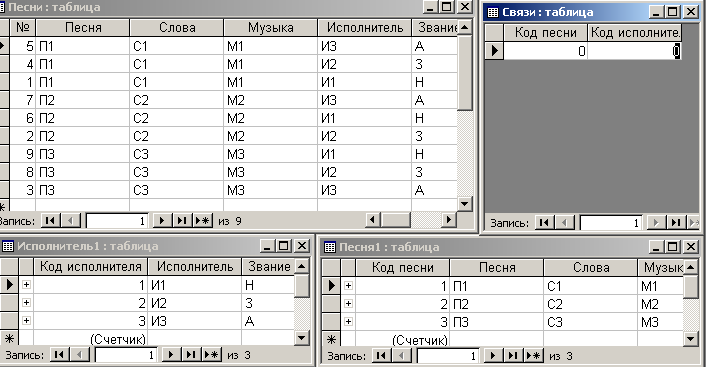
Task: Add new record in Песни navigation bar
Action: [x=202, y=221]
